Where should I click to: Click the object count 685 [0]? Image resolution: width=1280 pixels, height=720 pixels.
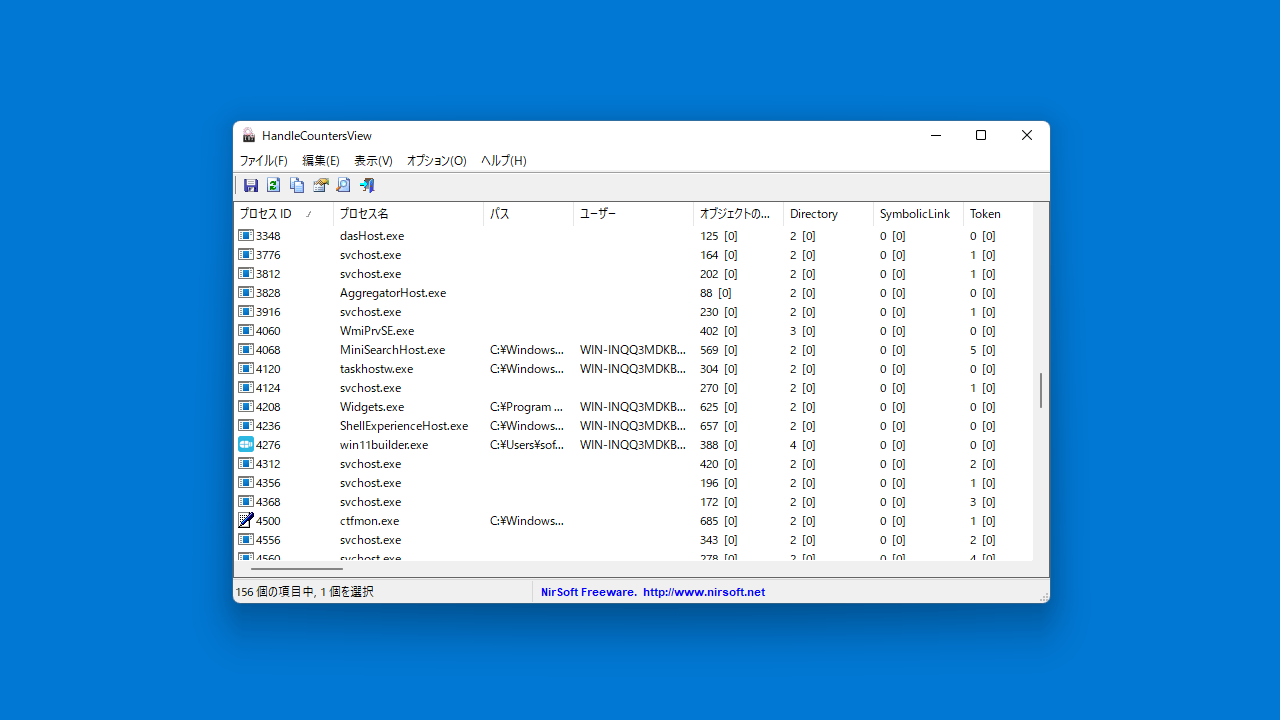(x=719, y=521)
